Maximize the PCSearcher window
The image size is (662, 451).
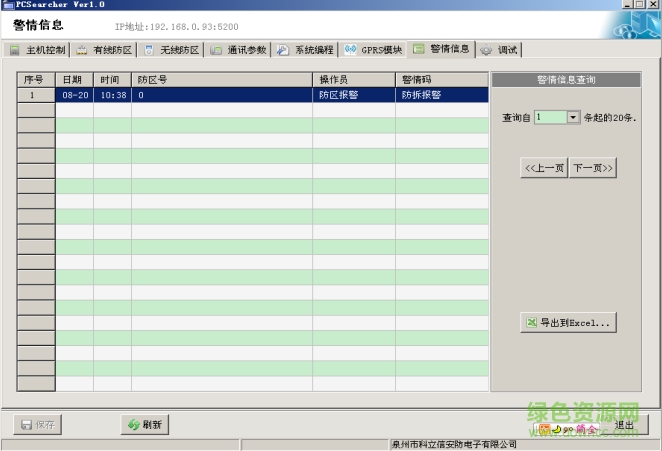(x=640, y=4)
